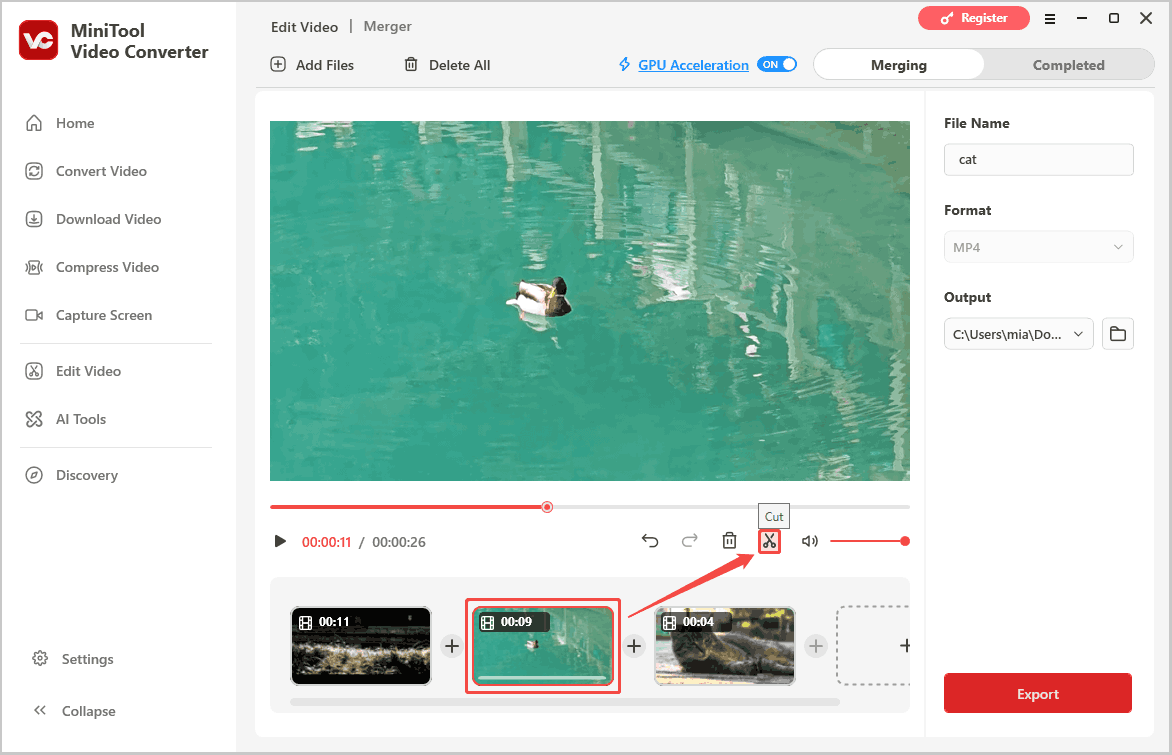Redo the last edit
Screen dimensions: 1172x755
coord(689,540)
